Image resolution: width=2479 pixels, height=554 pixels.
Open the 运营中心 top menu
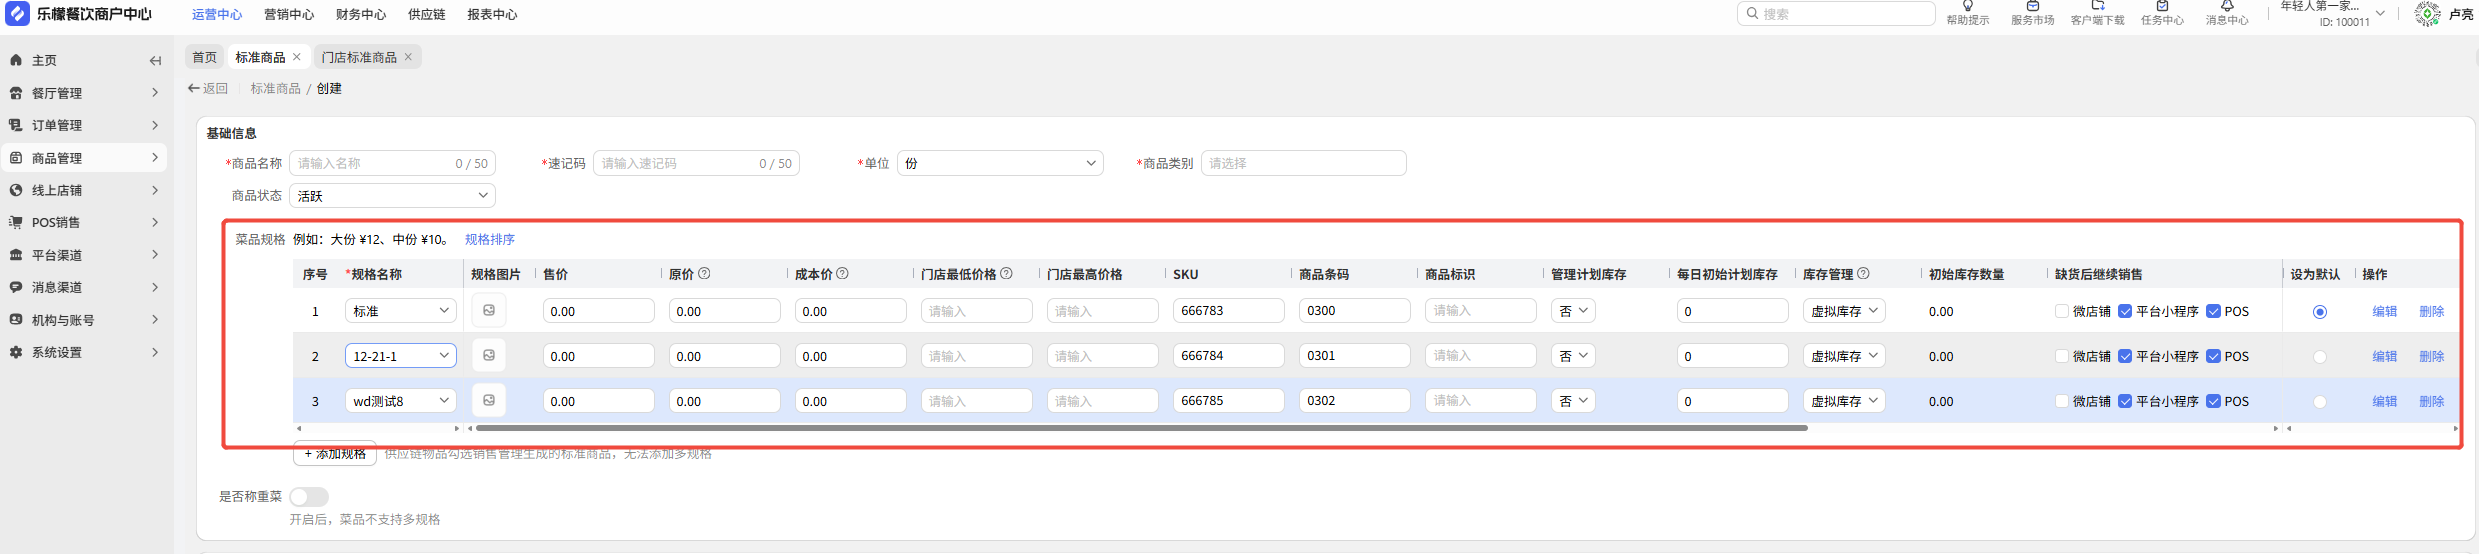pos(217,14)
